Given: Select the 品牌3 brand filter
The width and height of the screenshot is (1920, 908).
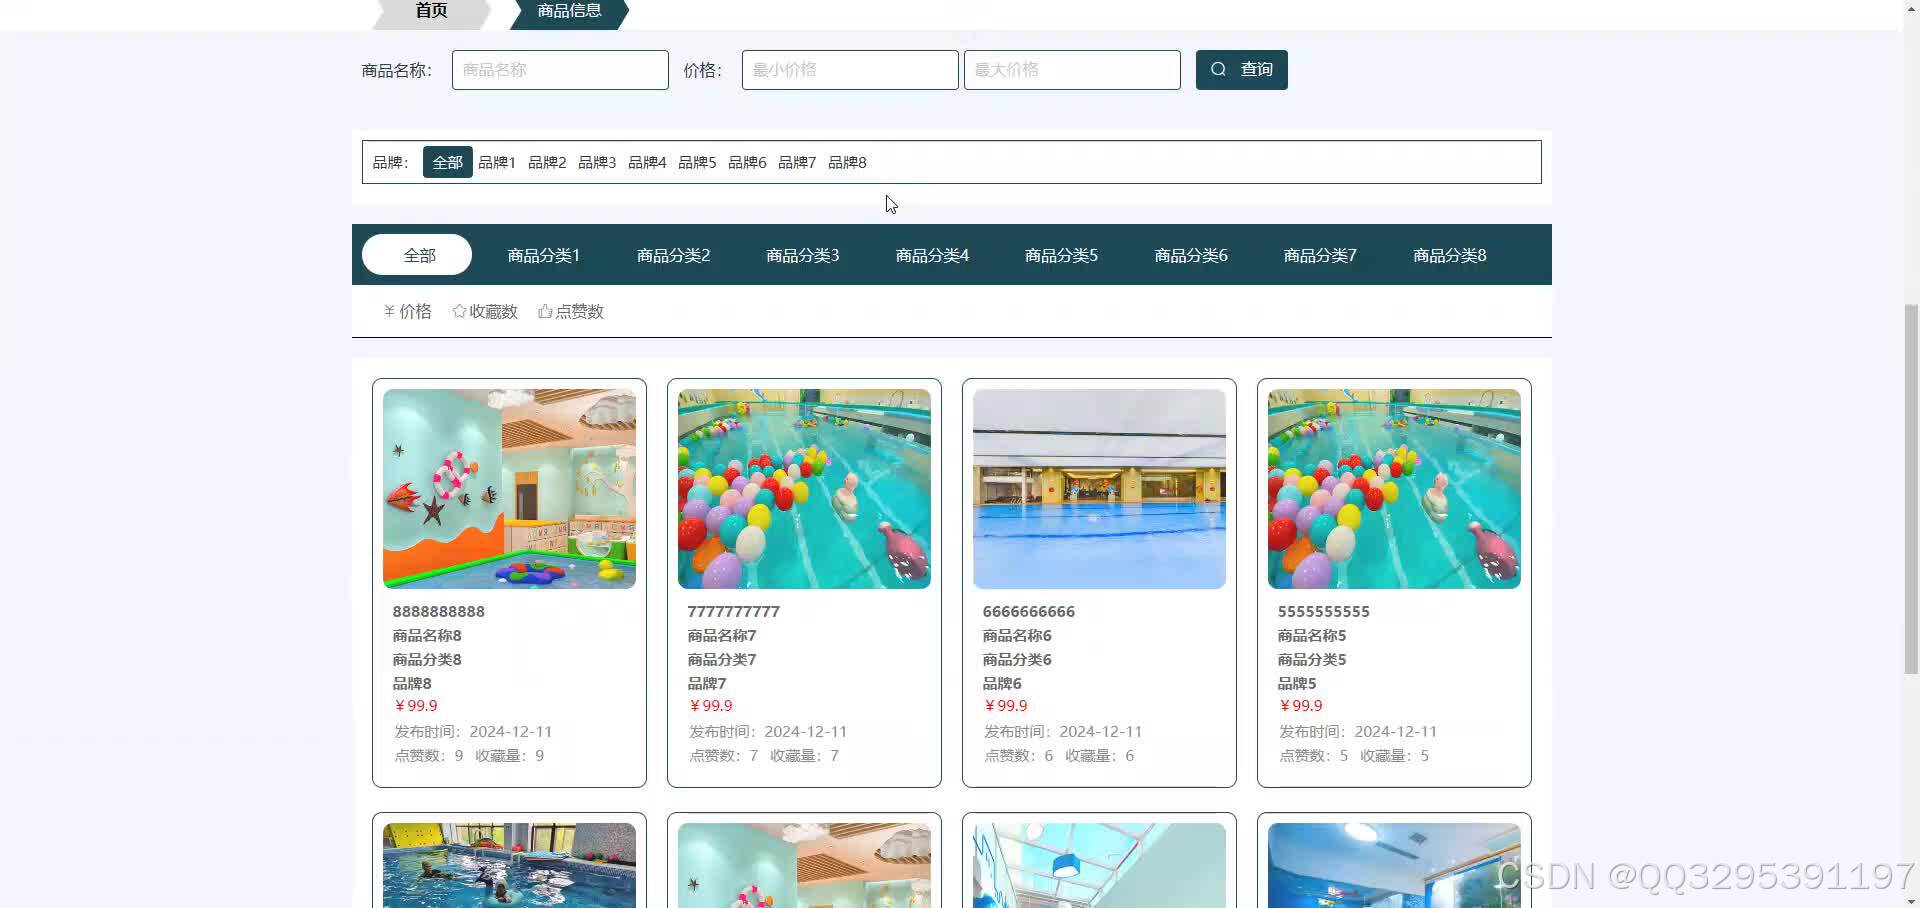Looking at the screenshot, I should tap(597, 161).
